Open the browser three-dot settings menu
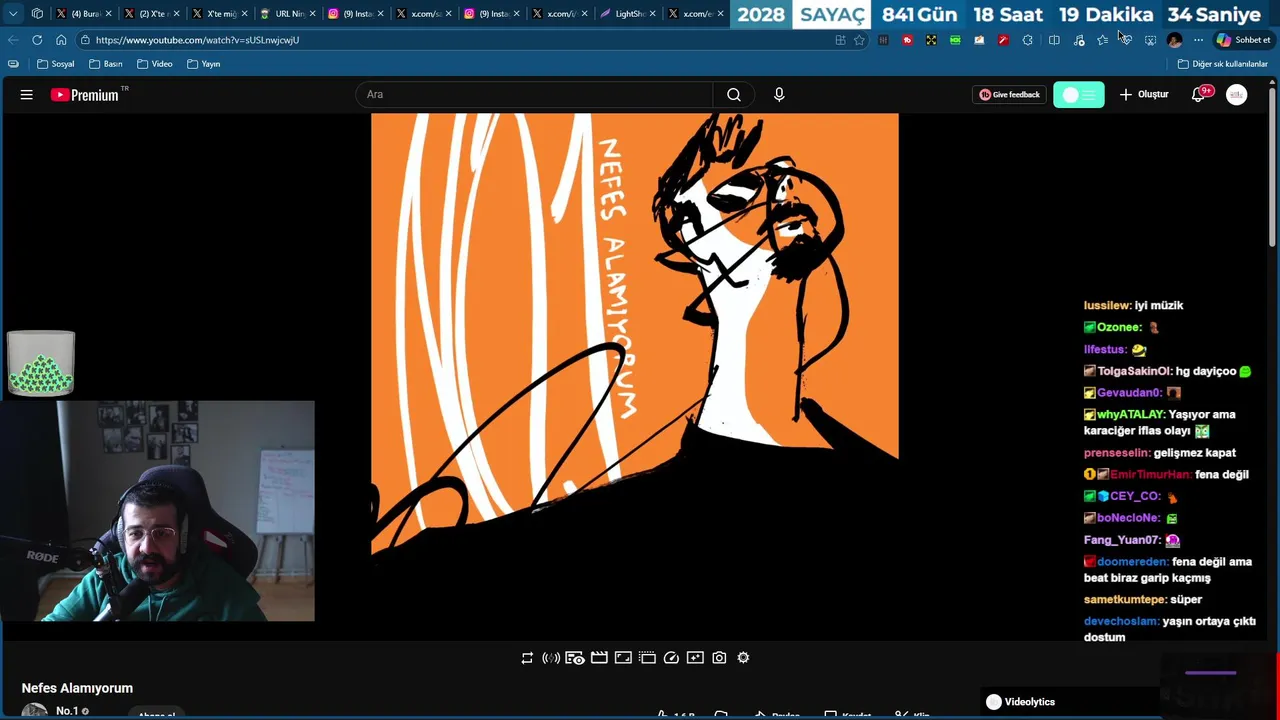This screenshot has width=1280, height=720. [1198, 40]
